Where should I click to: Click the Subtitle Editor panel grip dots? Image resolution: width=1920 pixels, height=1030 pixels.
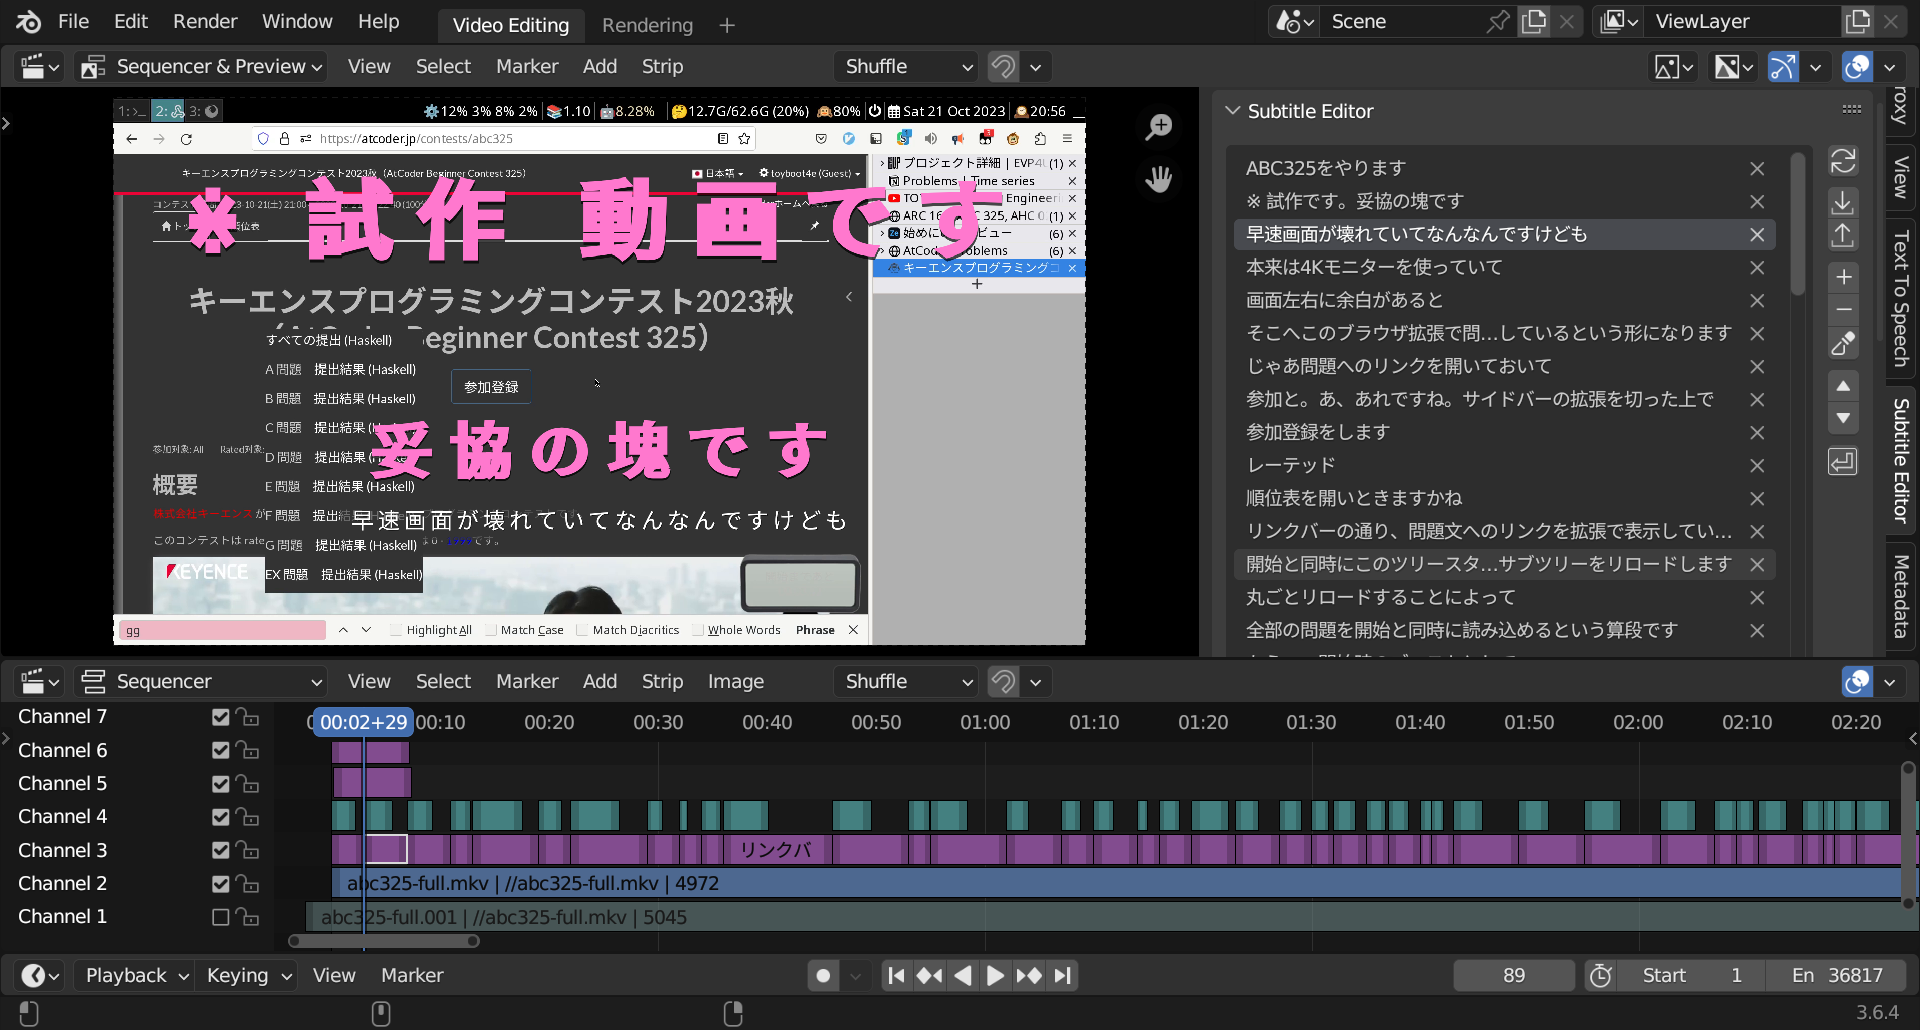tap(1852, 109)
